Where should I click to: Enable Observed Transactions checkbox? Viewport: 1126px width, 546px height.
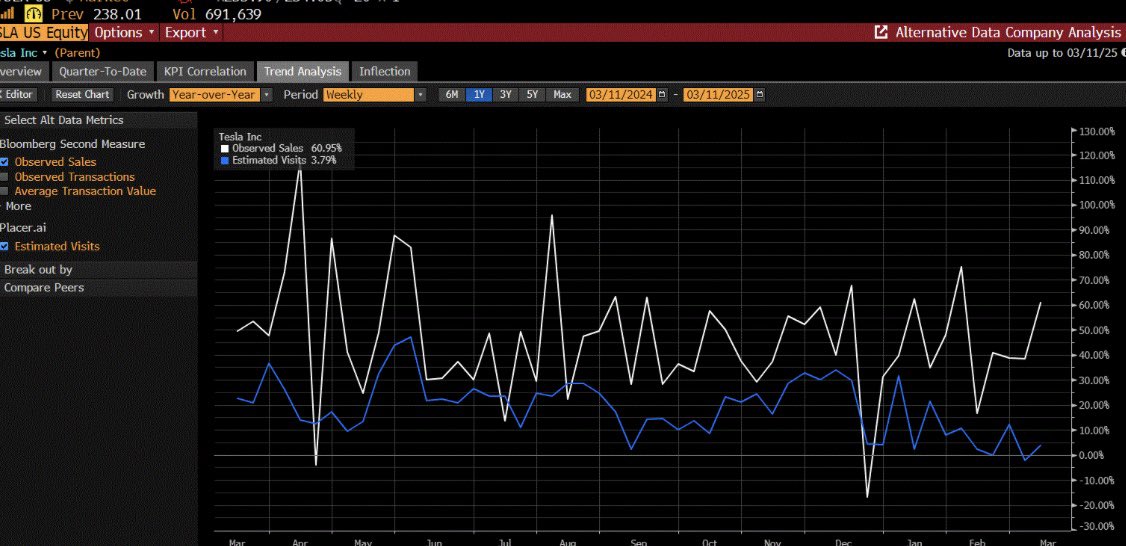tap(4, 177)
